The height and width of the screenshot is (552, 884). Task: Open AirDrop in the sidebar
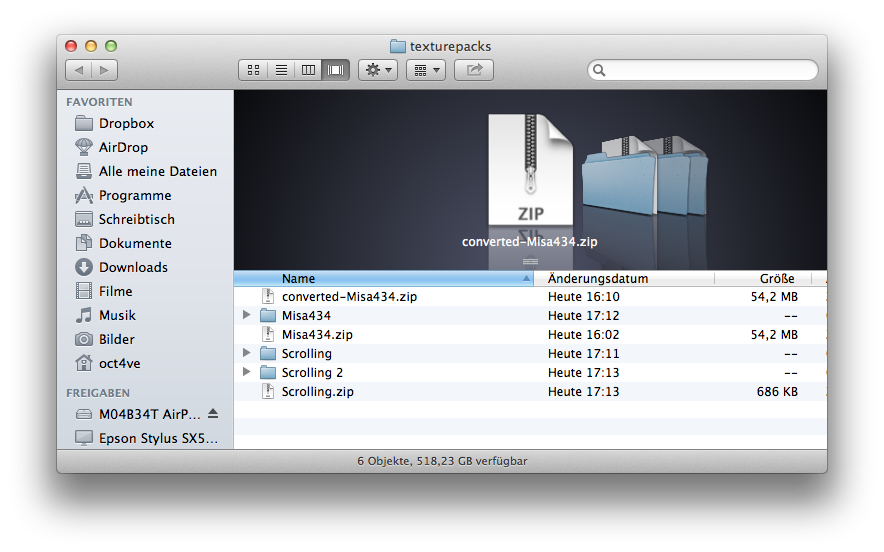coord(123,148)
